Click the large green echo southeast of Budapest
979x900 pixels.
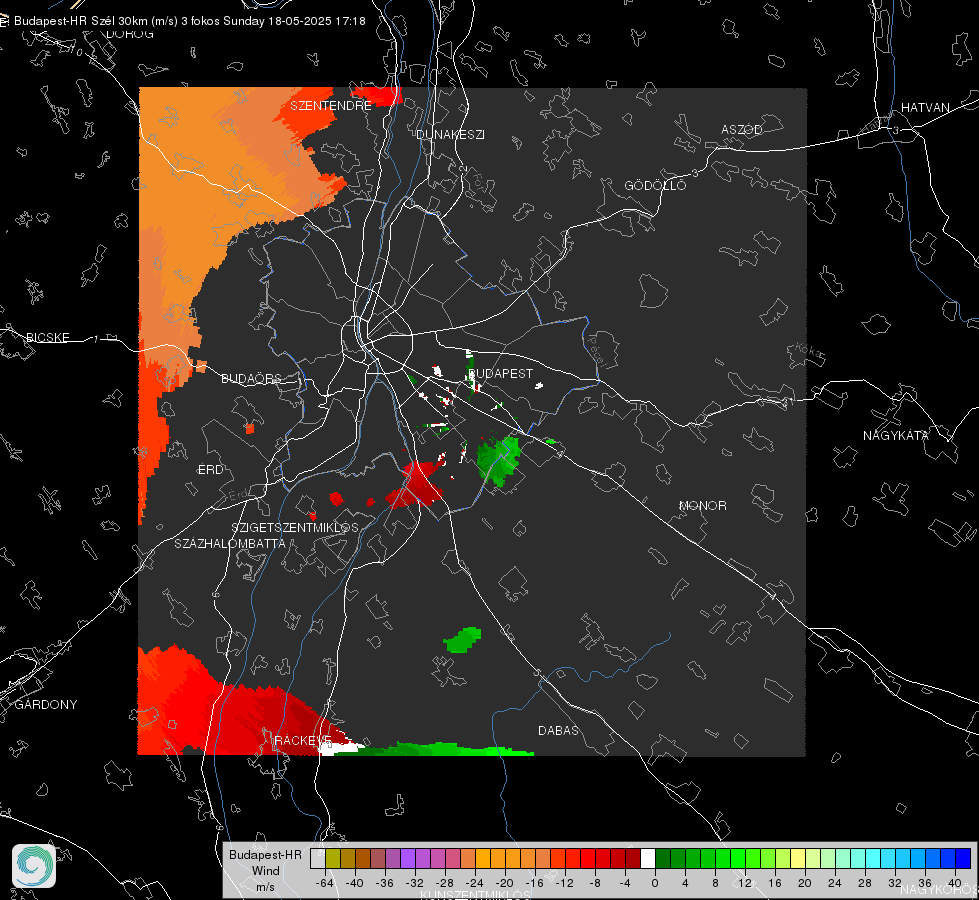click(498, 460)
